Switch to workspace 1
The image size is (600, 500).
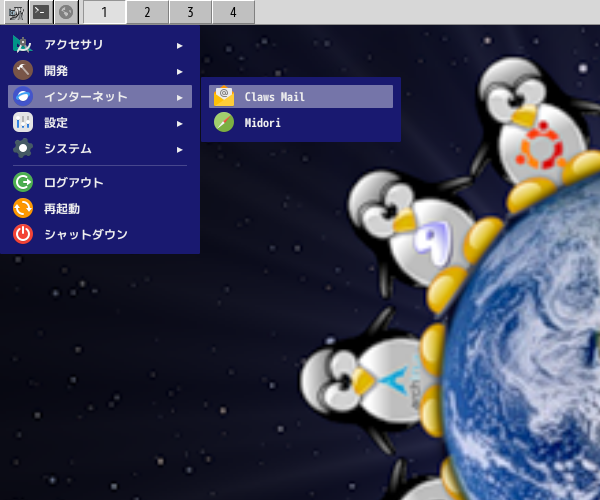(x=104, y=13)
